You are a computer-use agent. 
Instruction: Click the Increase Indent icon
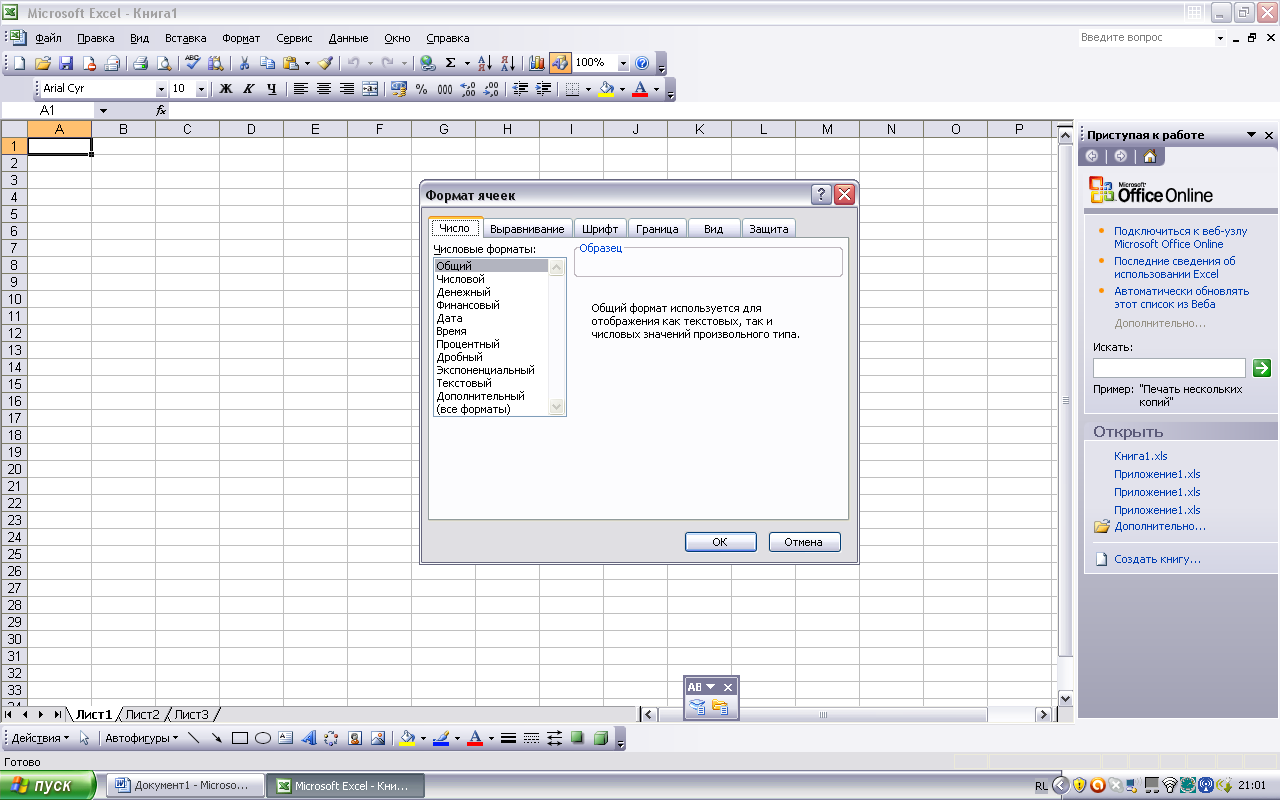(x=544, y=89)
